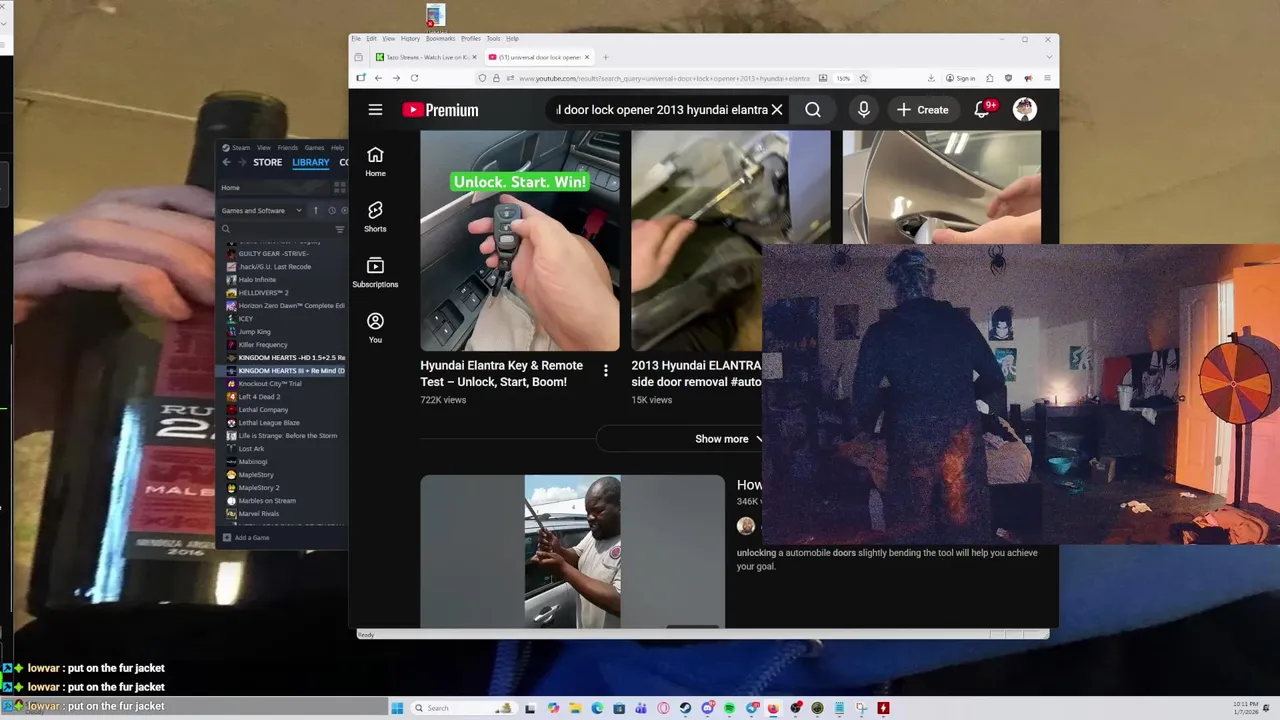
Task: Open the YouTube account avatar menu
Action: (x=1025, y=109)
